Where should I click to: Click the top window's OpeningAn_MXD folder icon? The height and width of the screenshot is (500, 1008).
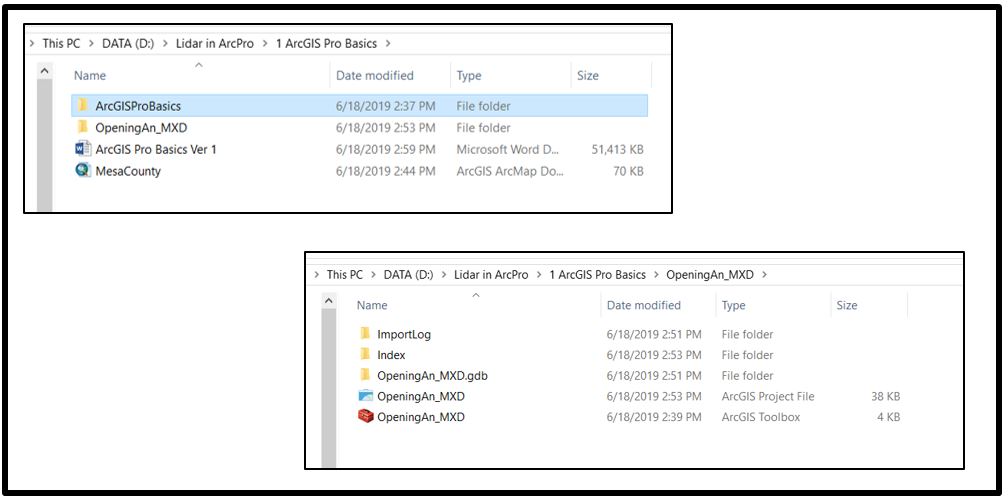tap(82, 127)
